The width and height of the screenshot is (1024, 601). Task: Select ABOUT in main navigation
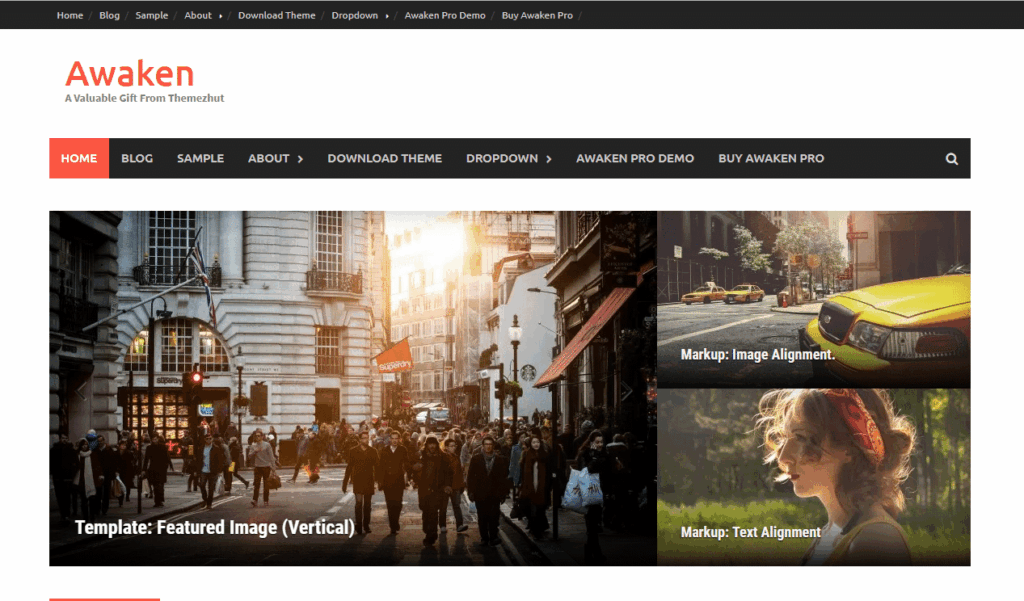[268, 158]
